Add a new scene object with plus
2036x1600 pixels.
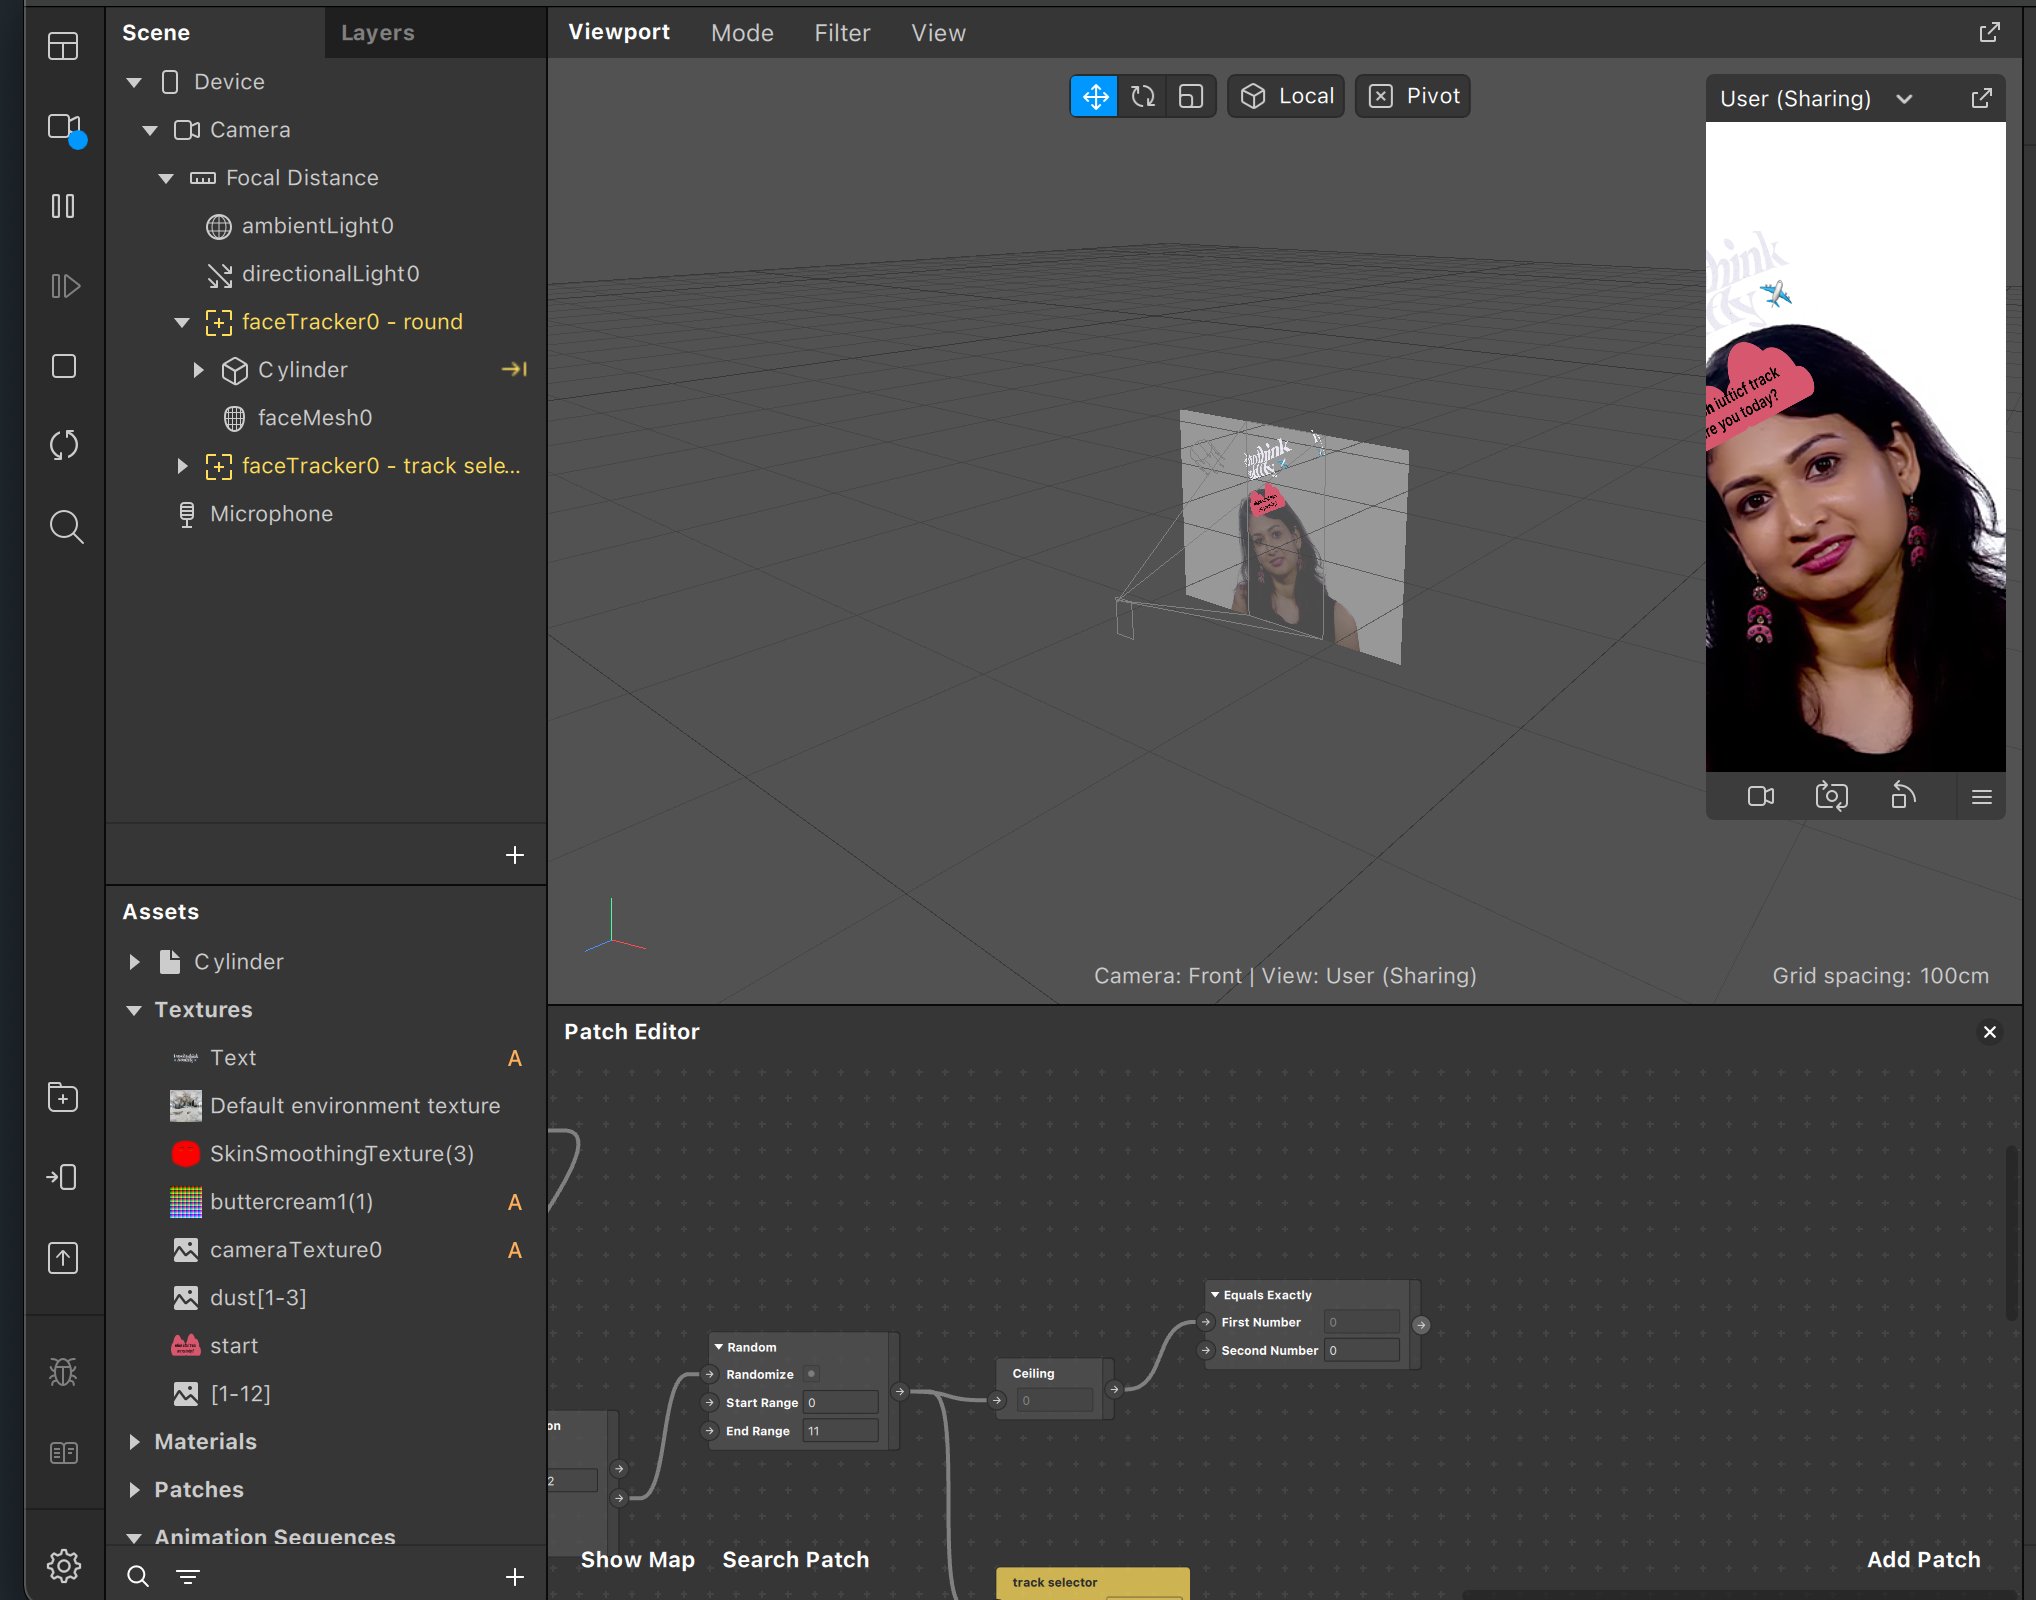click(515, 855)
